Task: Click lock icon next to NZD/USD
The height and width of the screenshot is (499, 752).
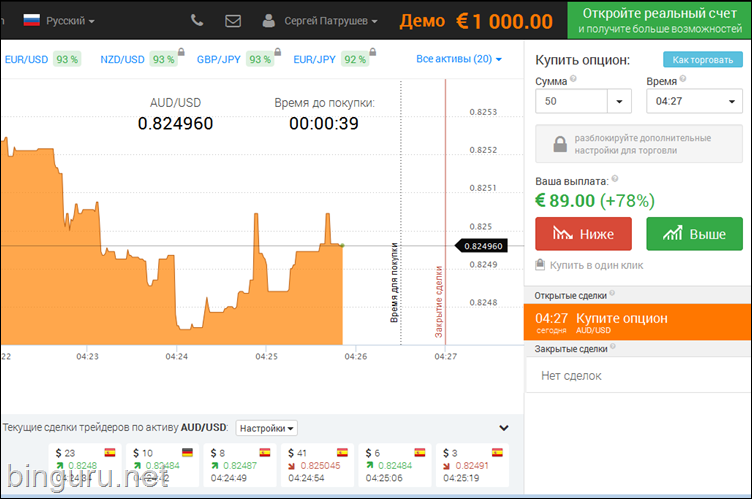Action: (x=180, y=51)
